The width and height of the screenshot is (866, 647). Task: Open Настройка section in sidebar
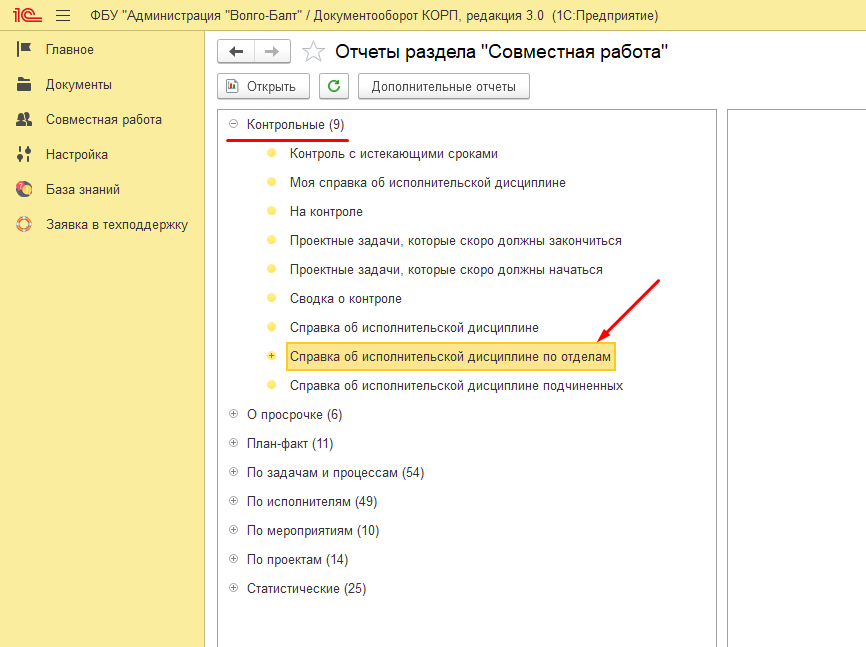tap(76, 155)
